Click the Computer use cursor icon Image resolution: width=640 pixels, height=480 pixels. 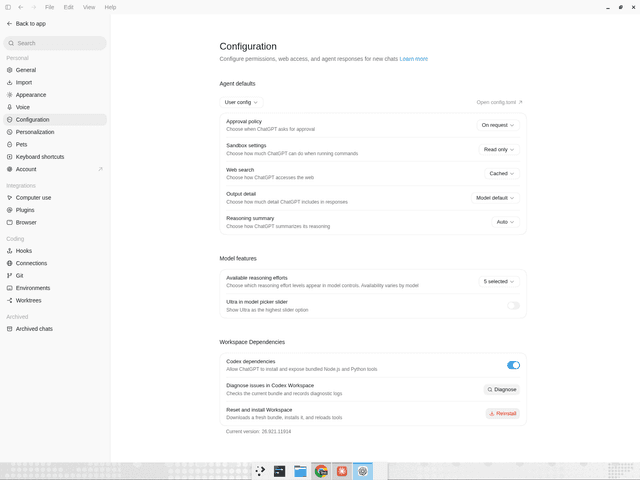click(10, 198)
